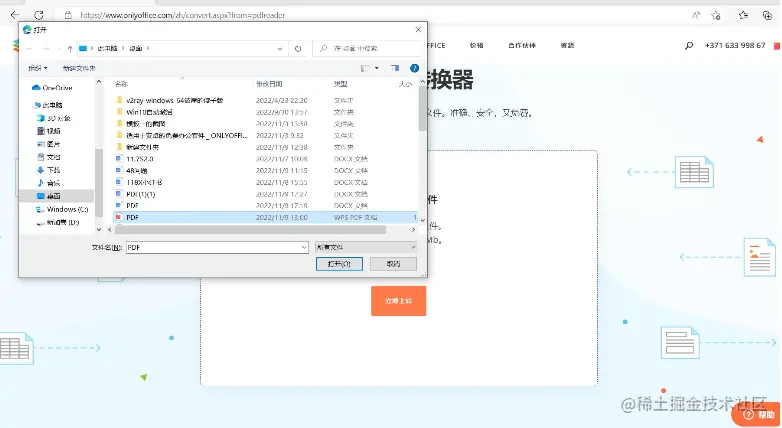Select the Win10 folder dated 2022/9/30
This screenshot has height=428, width=782.
[145, 112]
